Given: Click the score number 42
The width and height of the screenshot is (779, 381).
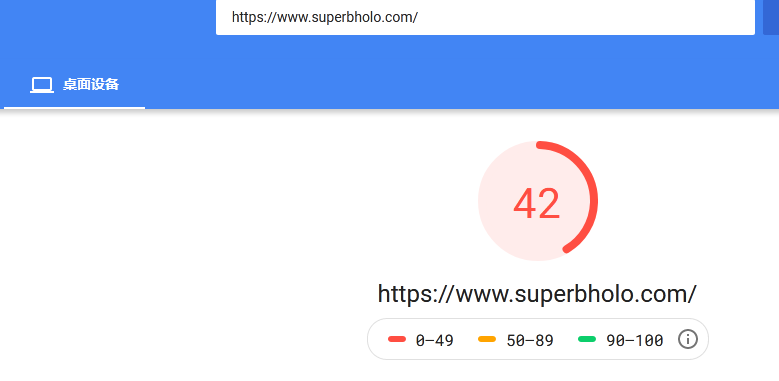Looking at the screenshot, I should point(537,204).
